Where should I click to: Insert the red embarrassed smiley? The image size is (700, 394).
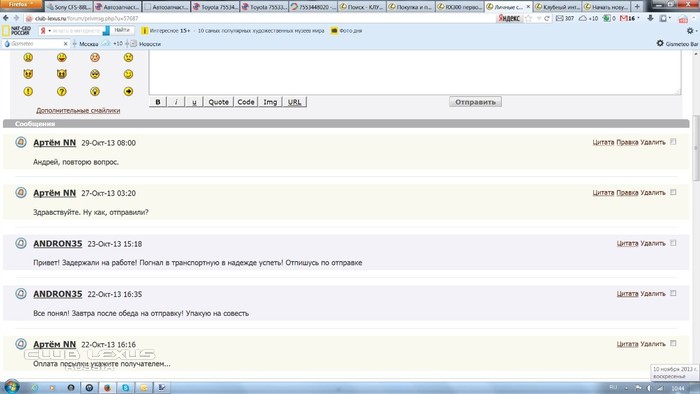tap(95, 57)
